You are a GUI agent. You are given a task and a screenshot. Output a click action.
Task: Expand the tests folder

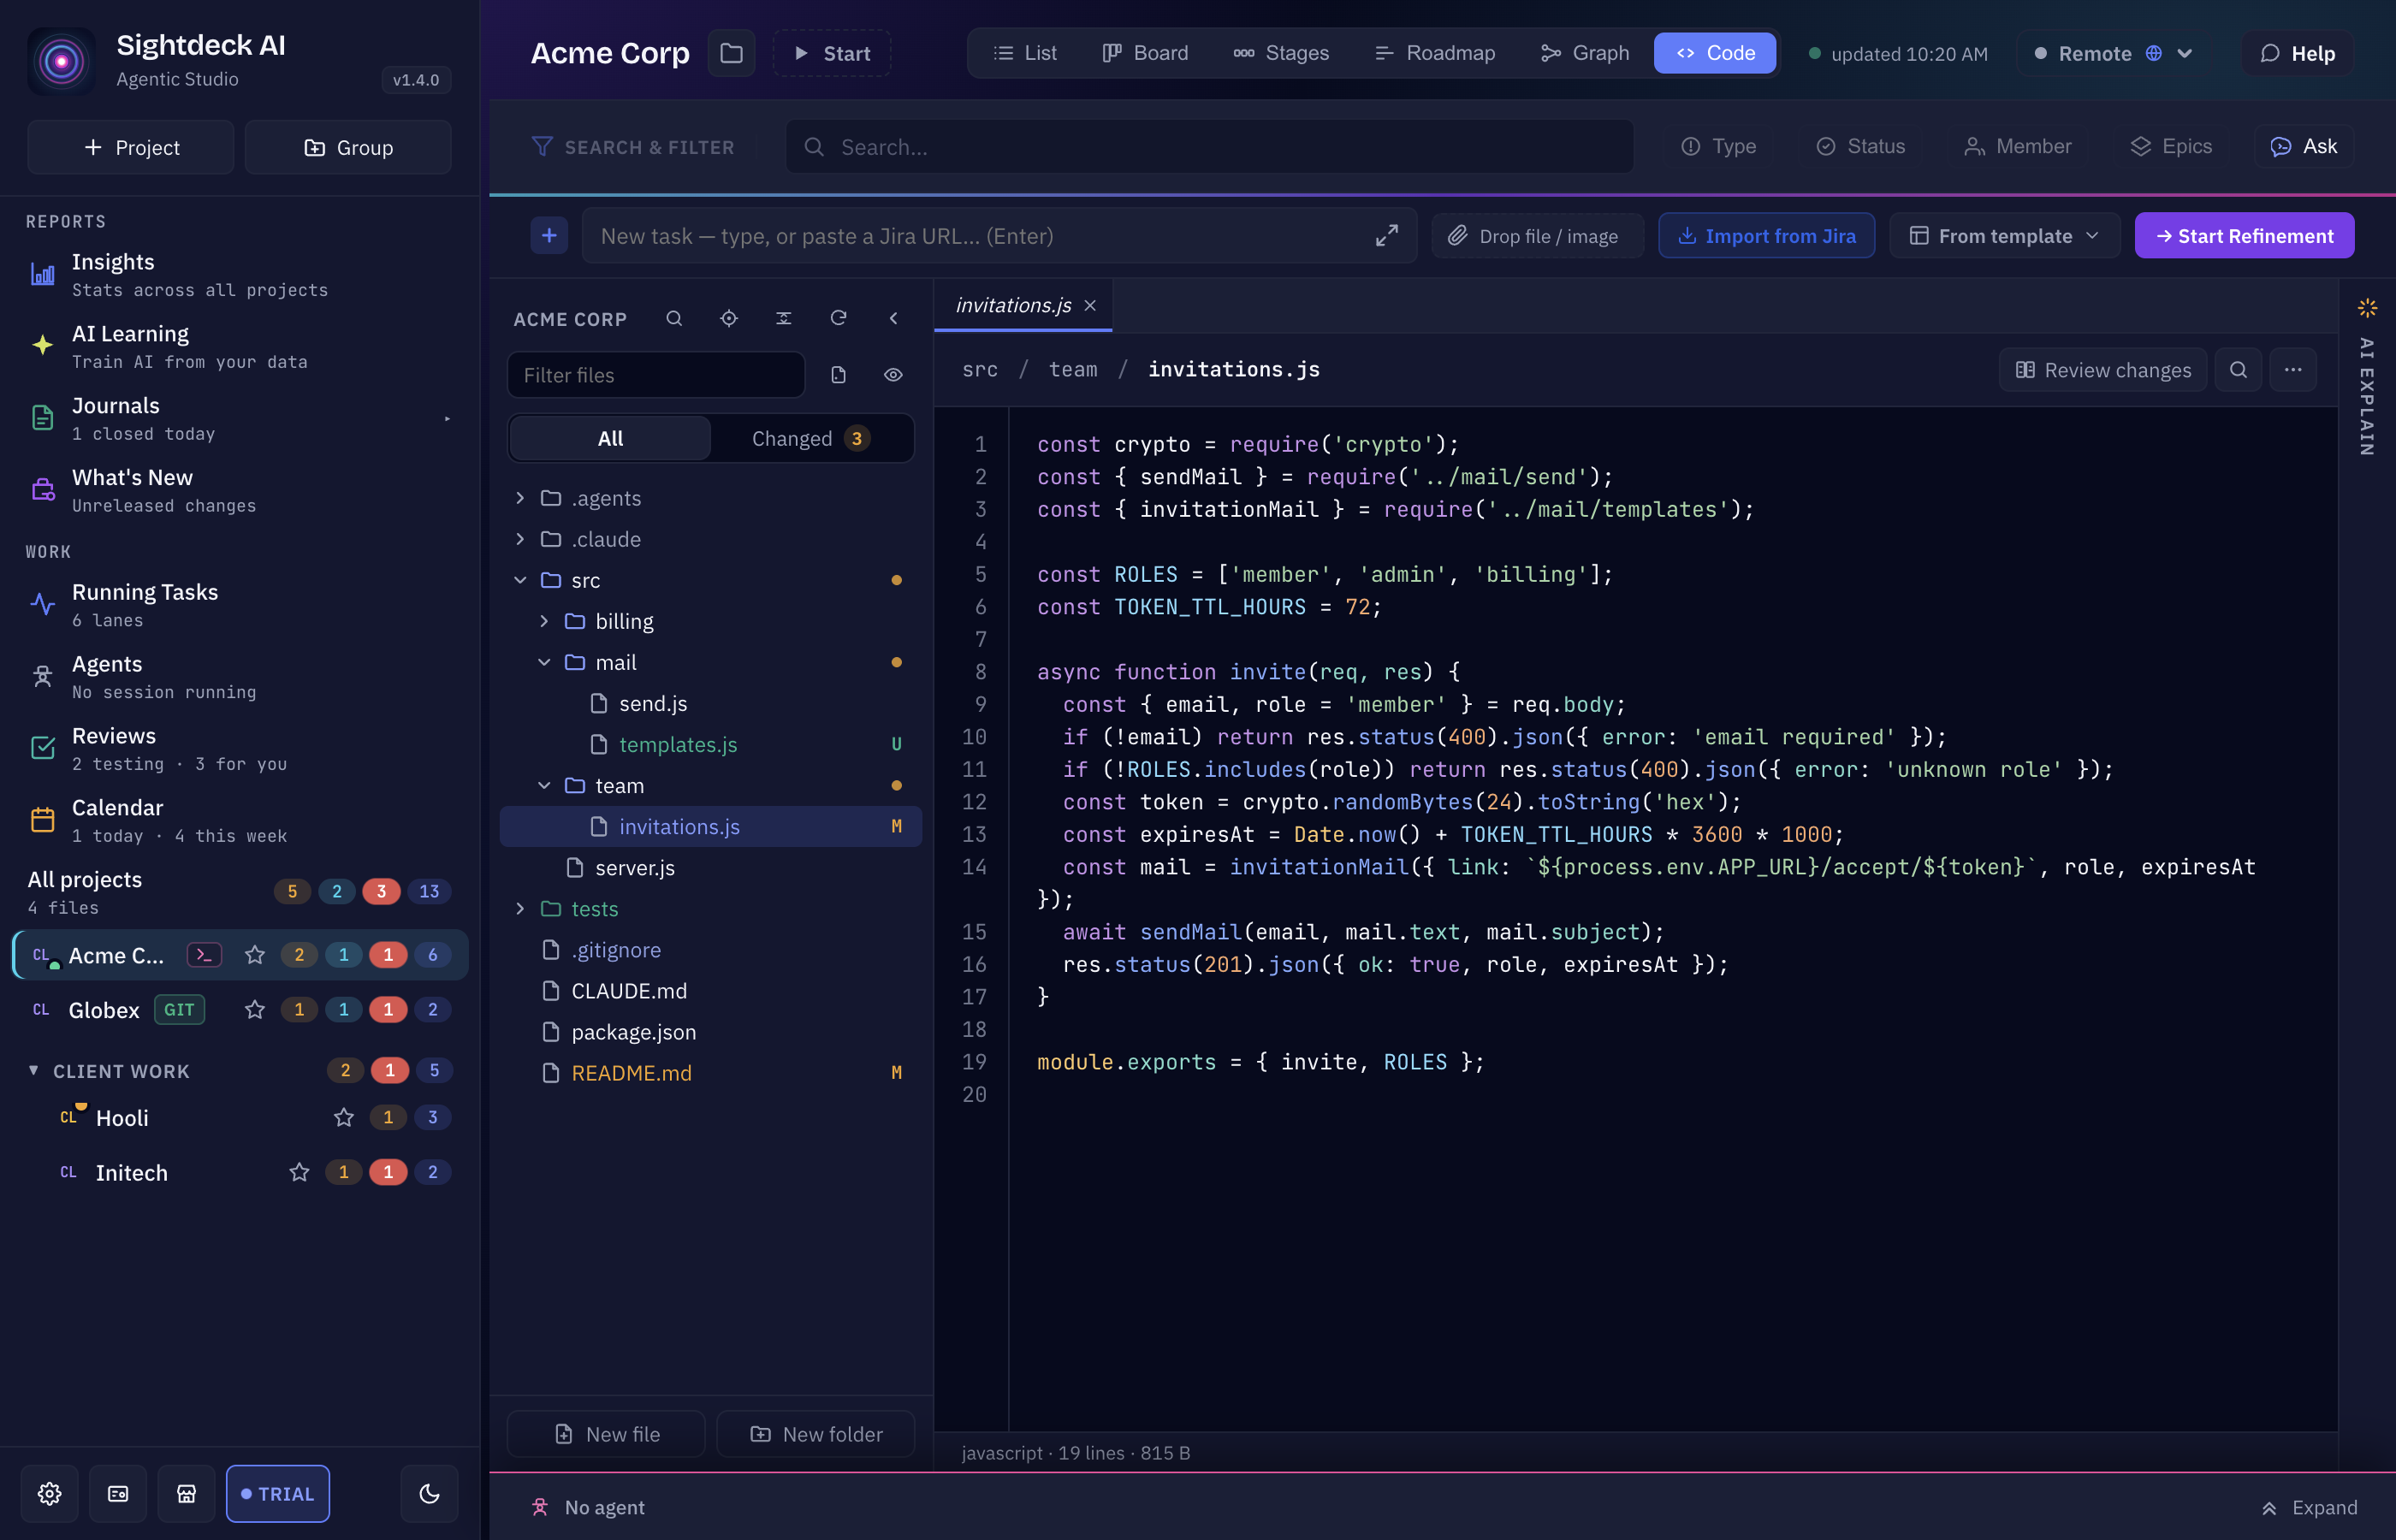pos(520,909)
